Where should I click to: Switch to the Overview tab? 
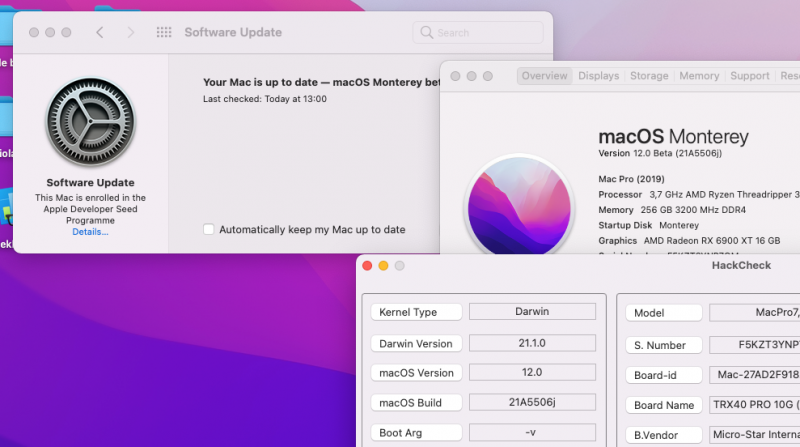click(544, 76)
